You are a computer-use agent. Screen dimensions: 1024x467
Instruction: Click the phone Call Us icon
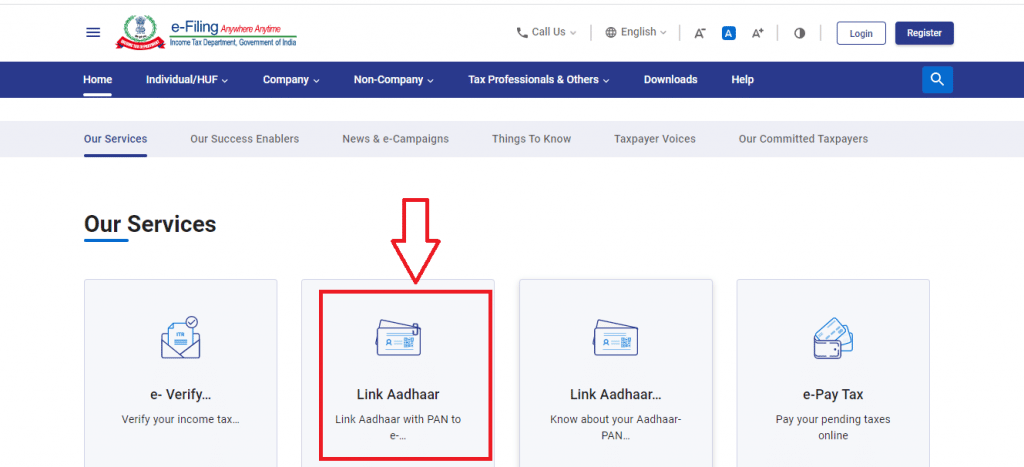click(x=522, y=33)
